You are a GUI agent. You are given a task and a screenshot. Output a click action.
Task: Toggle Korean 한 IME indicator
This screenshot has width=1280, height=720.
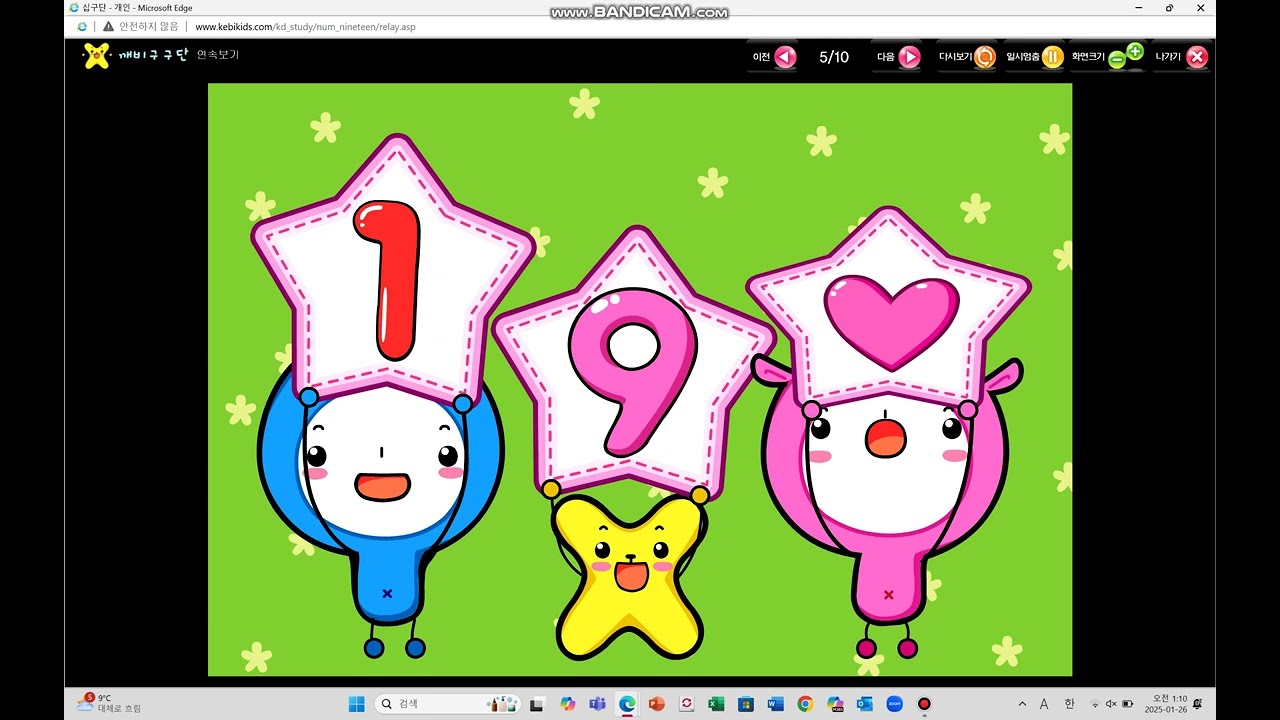(1069, 704)
